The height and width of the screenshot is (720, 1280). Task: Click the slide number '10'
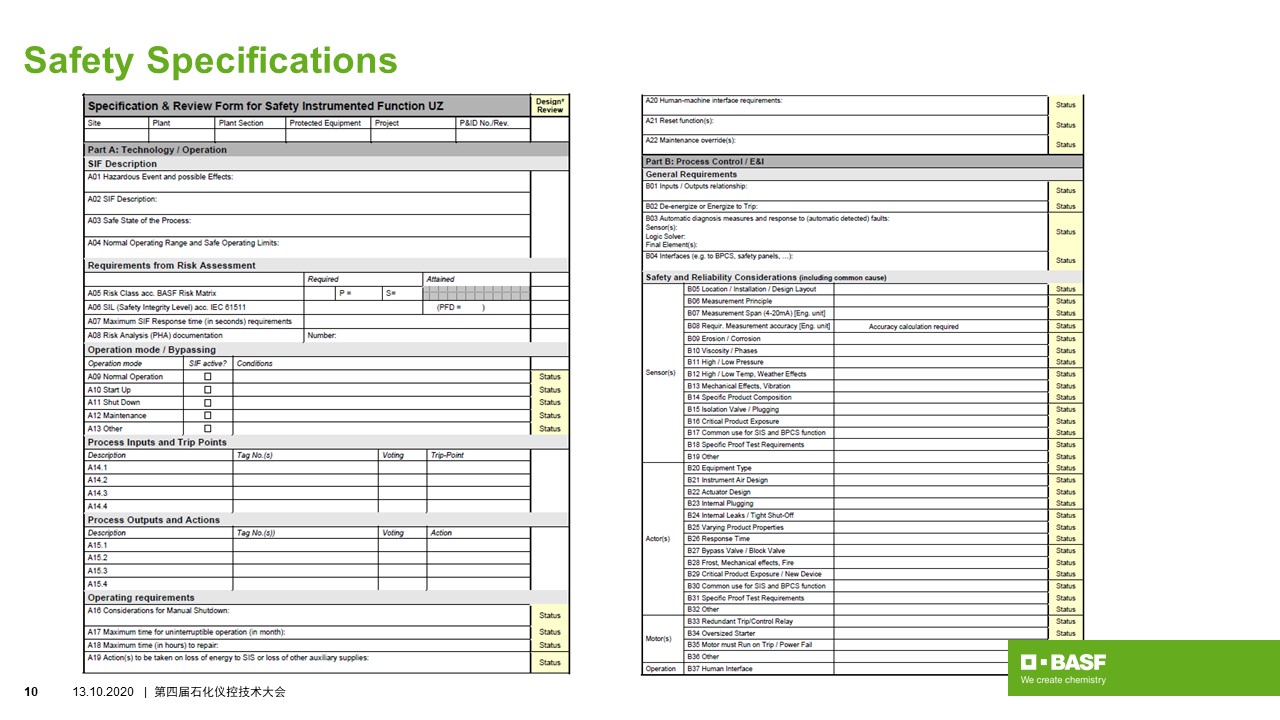(x=31, y=692)
